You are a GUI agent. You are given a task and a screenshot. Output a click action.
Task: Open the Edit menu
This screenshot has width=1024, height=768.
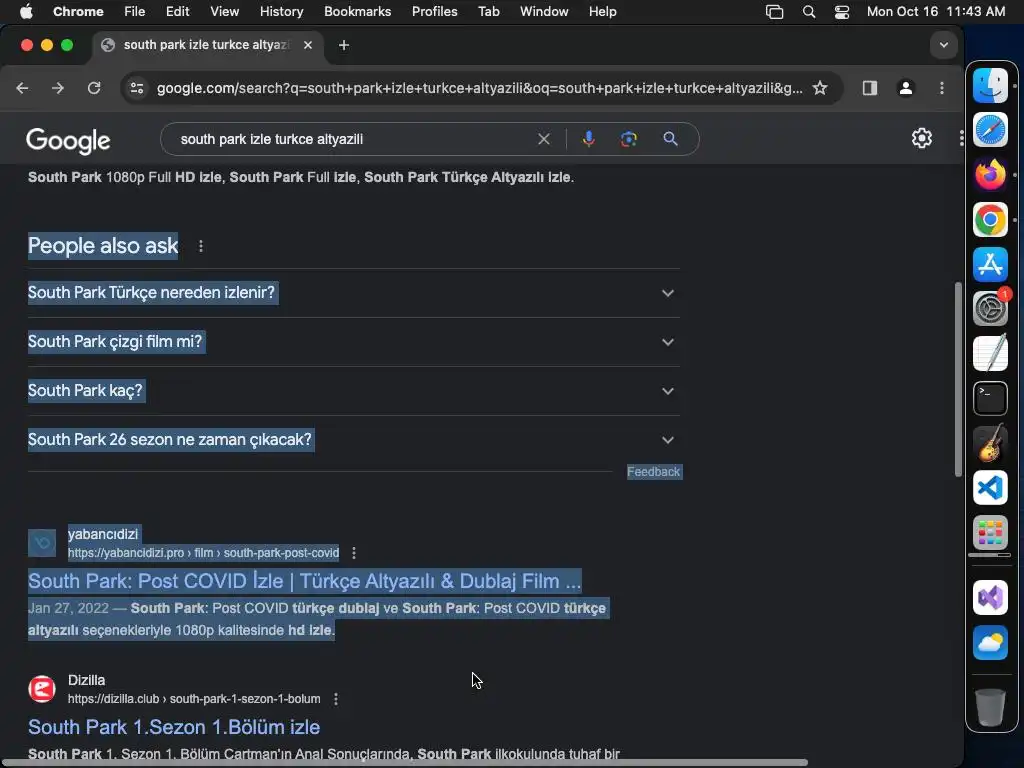[x=177, y=12]
